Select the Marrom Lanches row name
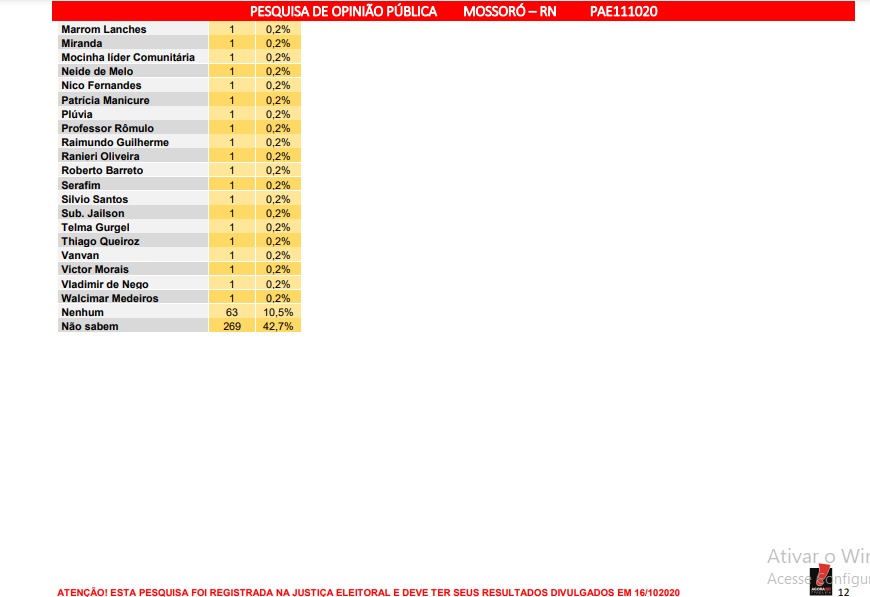Viewport: 870px width, 597px height. 104,29
